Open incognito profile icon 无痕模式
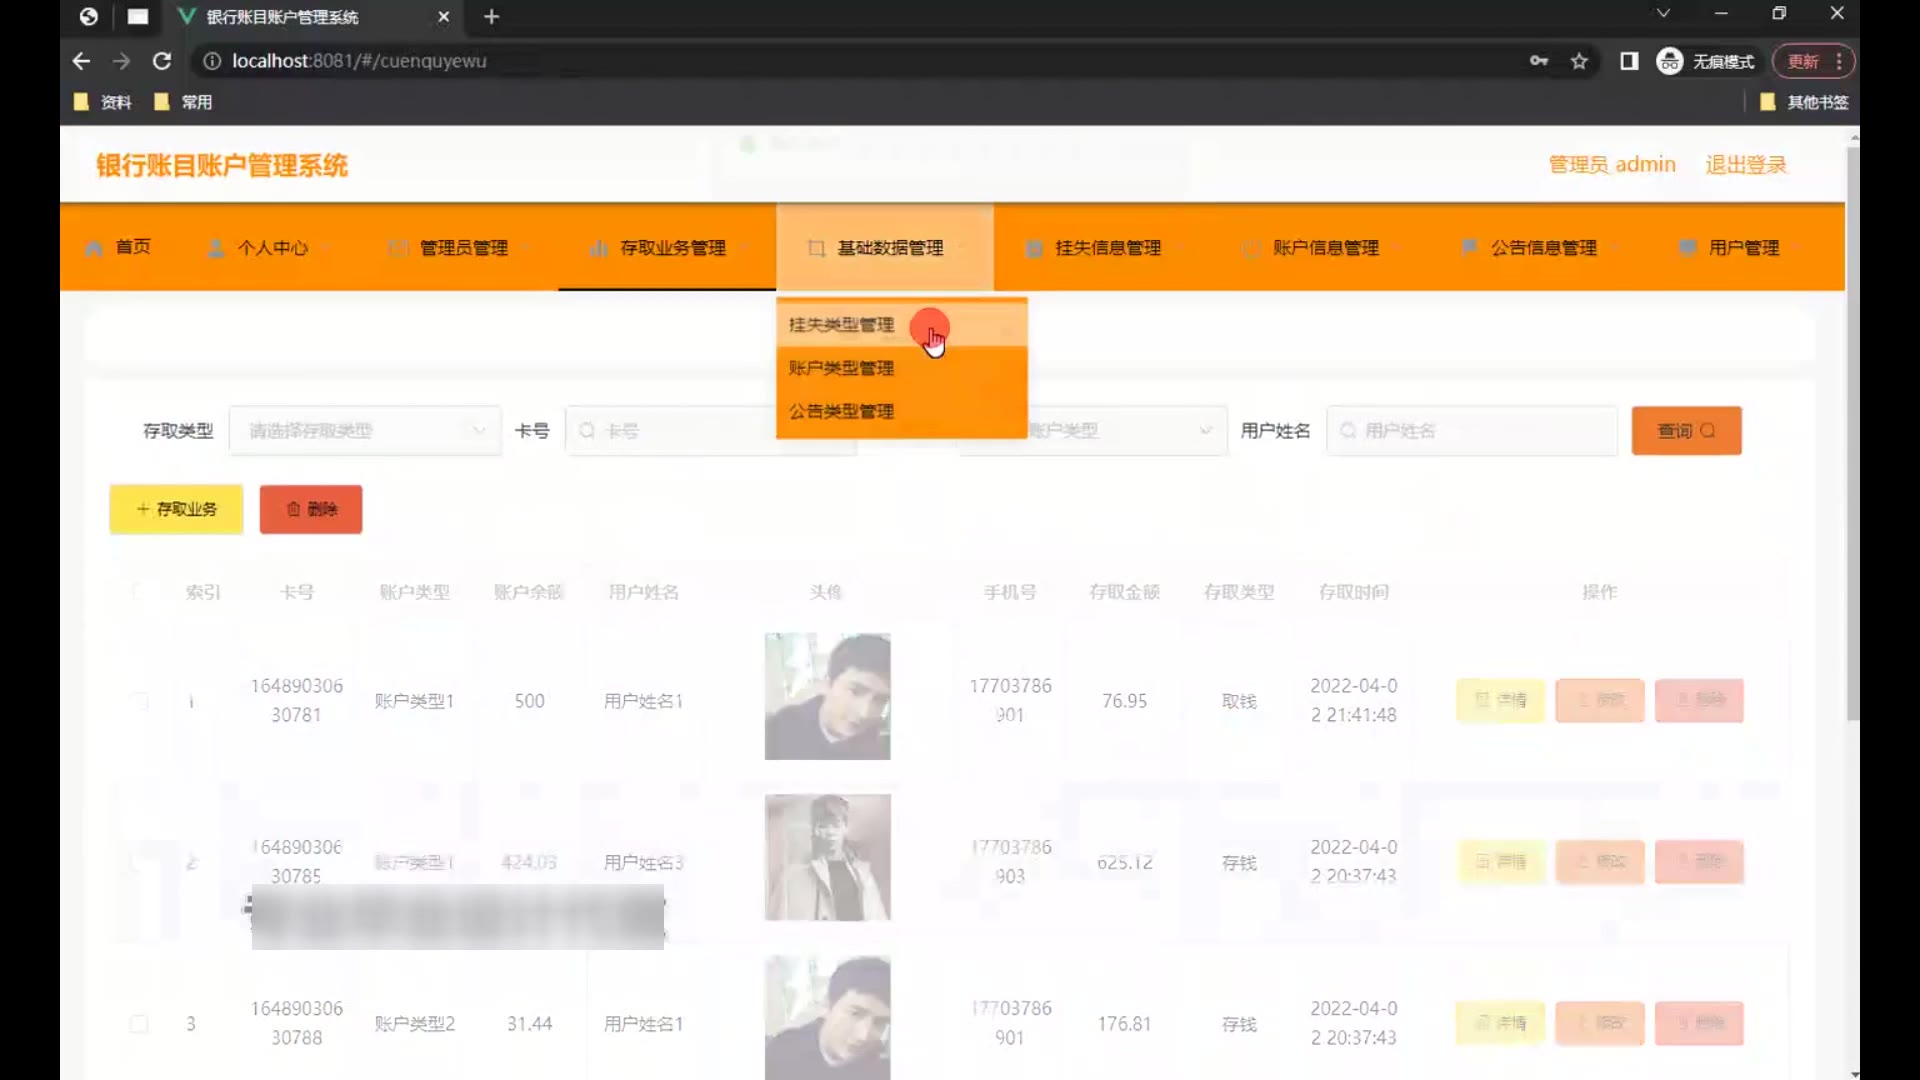 point(1669,61)
